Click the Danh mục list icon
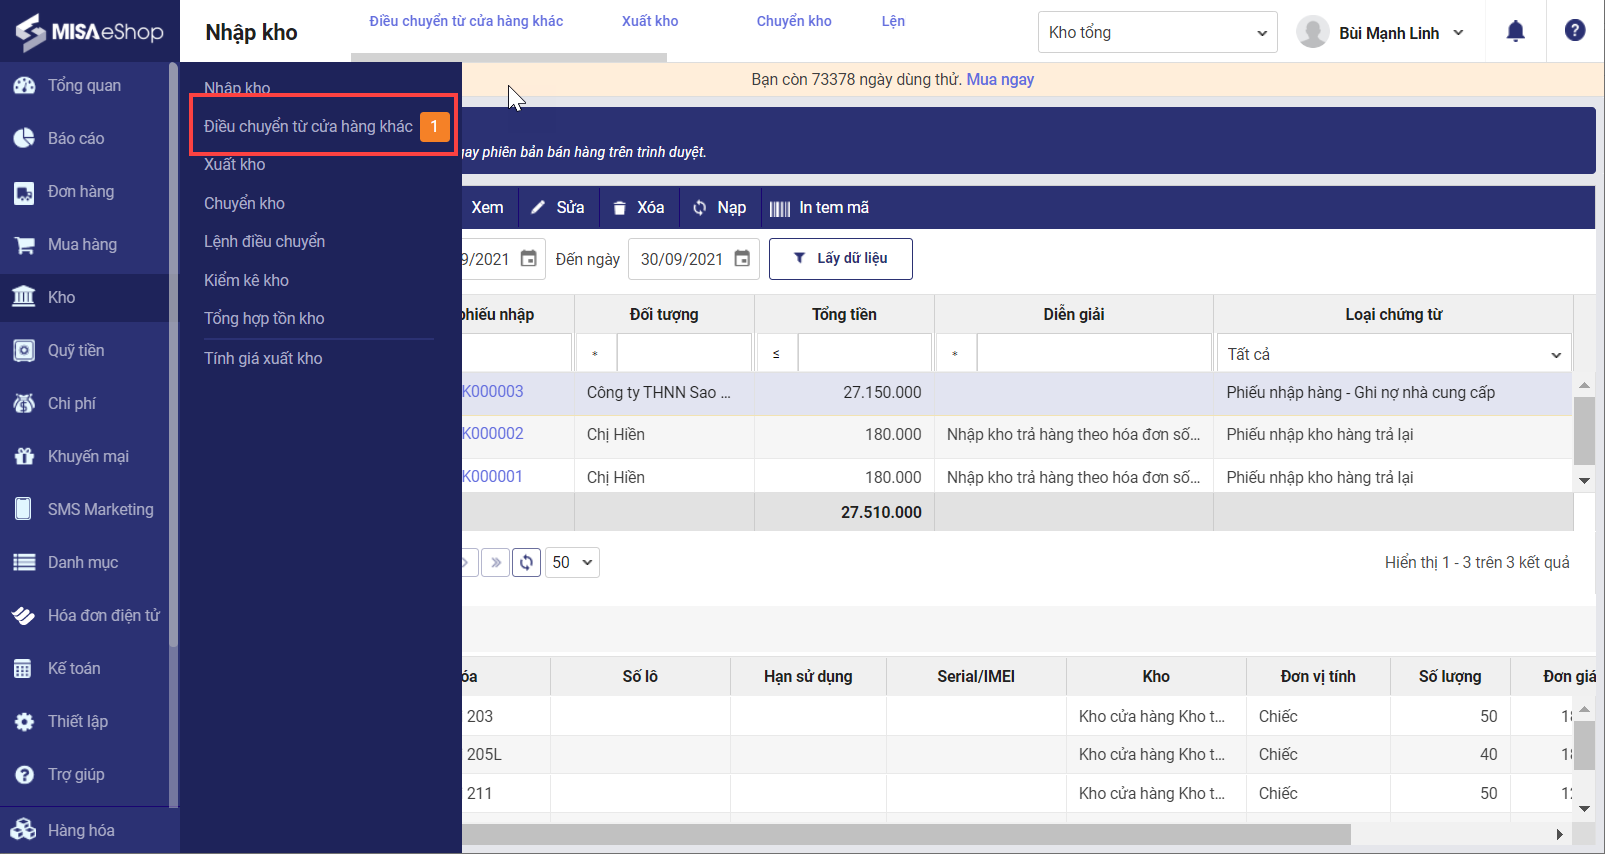 pyautogui.click(x=24, y=562)
